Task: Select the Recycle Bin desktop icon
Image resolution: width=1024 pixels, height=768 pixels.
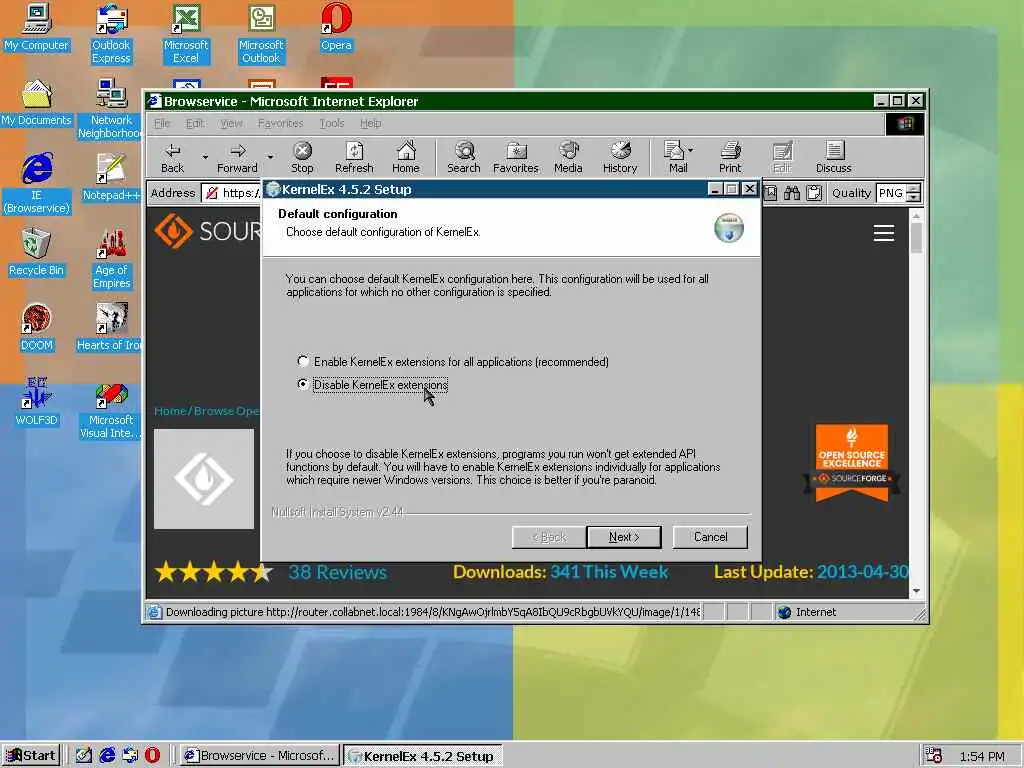Action: (37, 253)
